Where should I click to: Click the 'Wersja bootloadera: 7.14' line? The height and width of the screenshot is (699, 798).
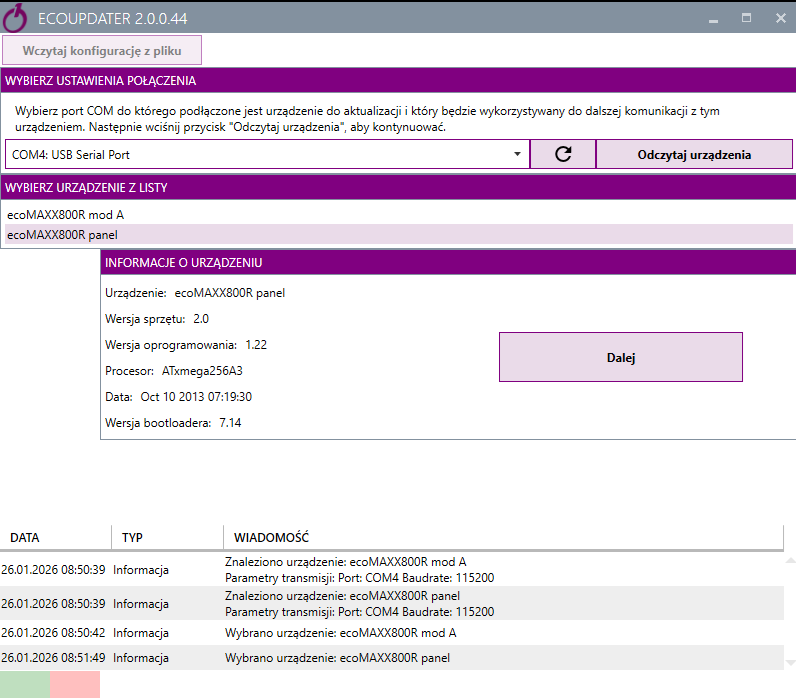[173, 423]
